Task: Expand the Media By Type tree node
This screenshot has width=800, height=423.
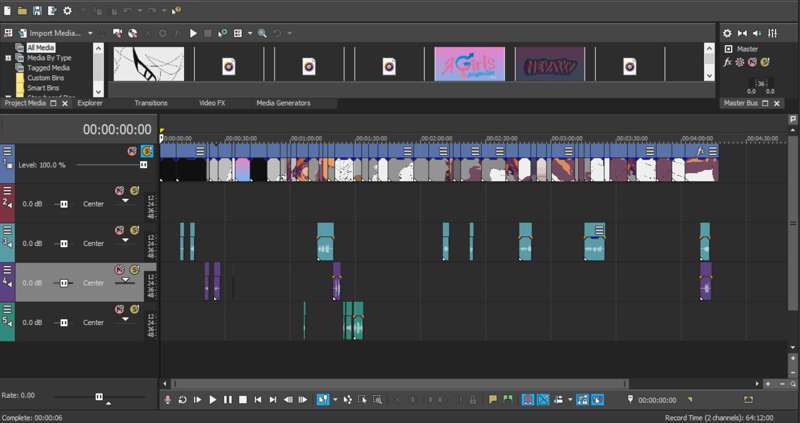Action: (x=8, y=58)
